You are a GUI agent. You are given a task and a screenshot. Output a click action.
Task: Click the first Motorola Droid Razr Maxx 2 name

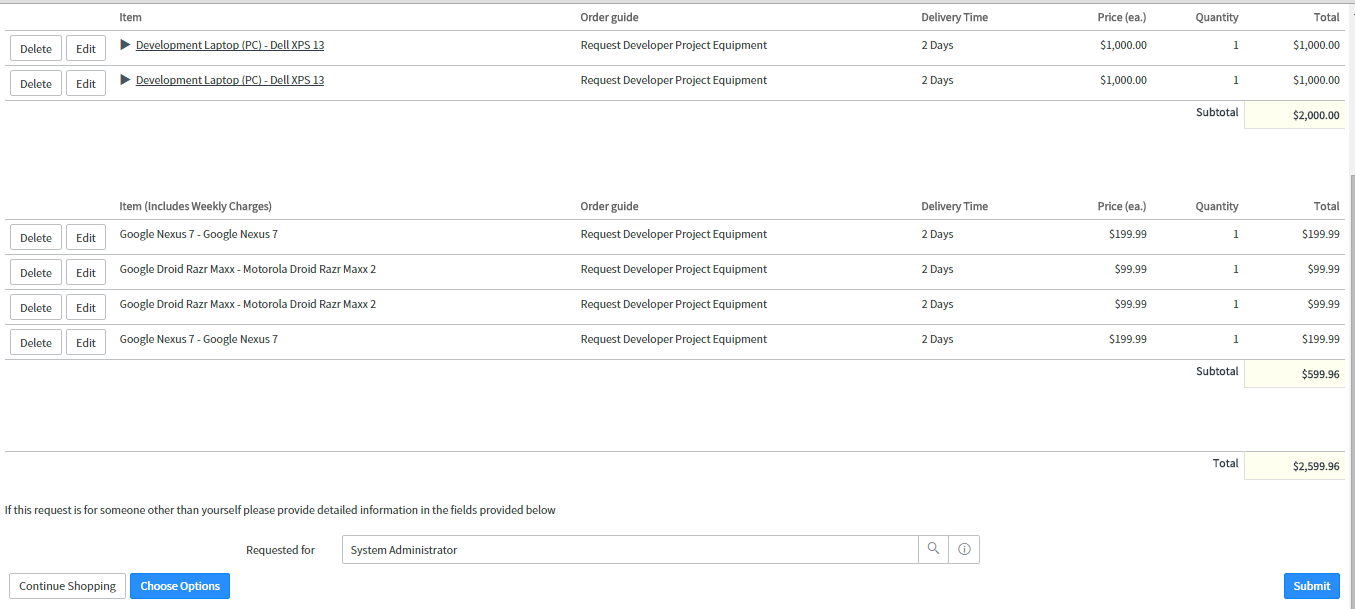pos(248,269)
